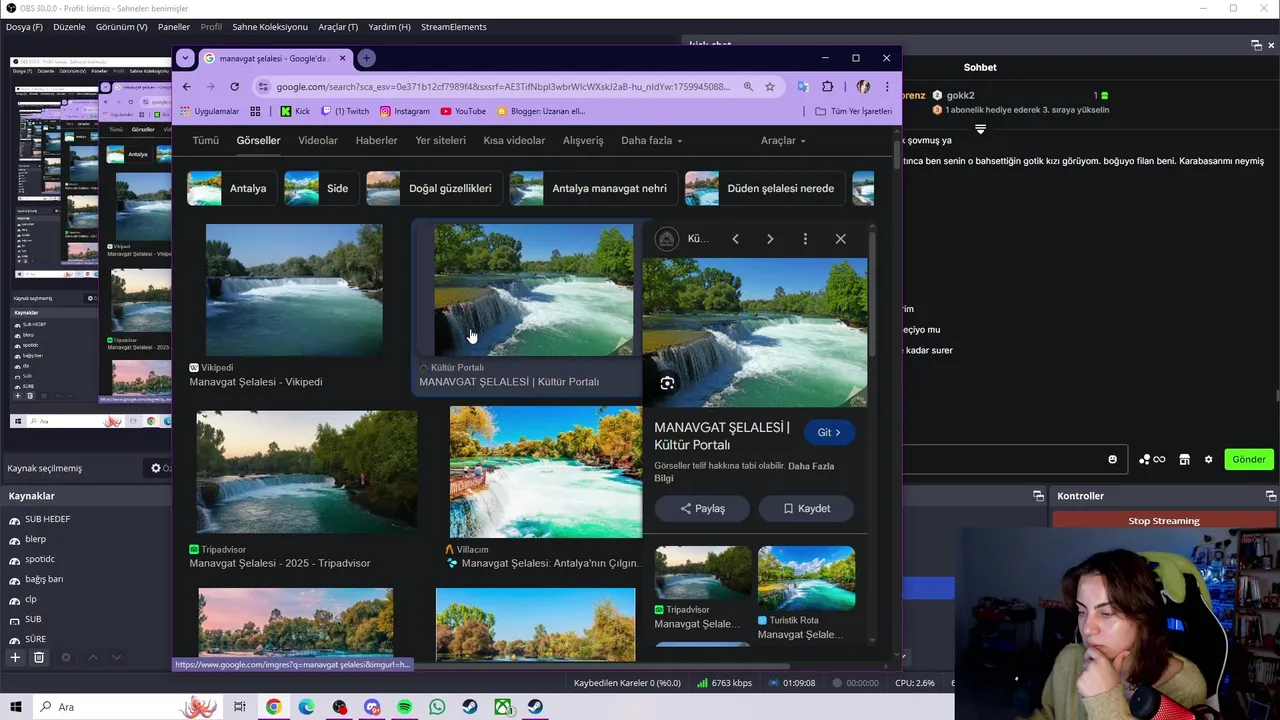
Task: Switch to the Alışveriş search tab
Action: coord(583,141)
